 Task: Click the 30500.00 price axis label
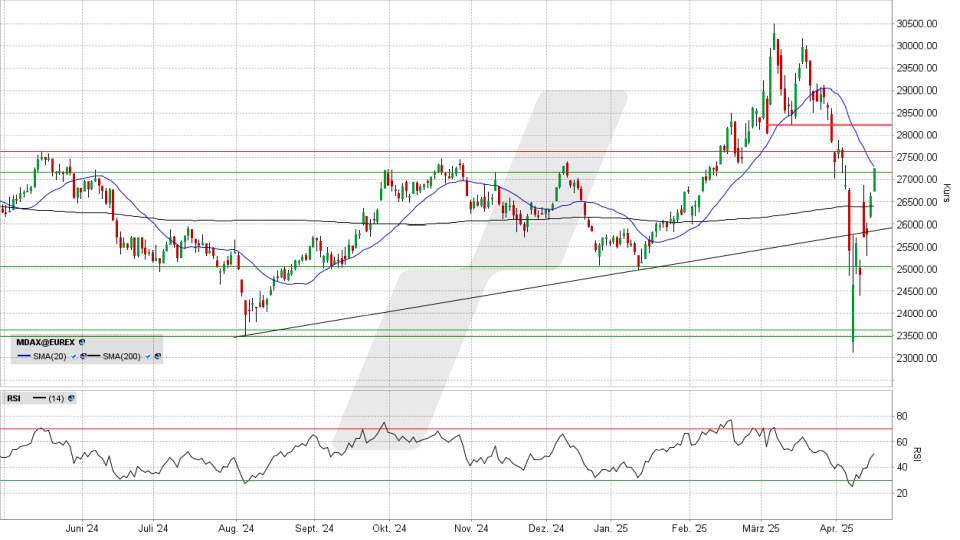coord(916,23)
